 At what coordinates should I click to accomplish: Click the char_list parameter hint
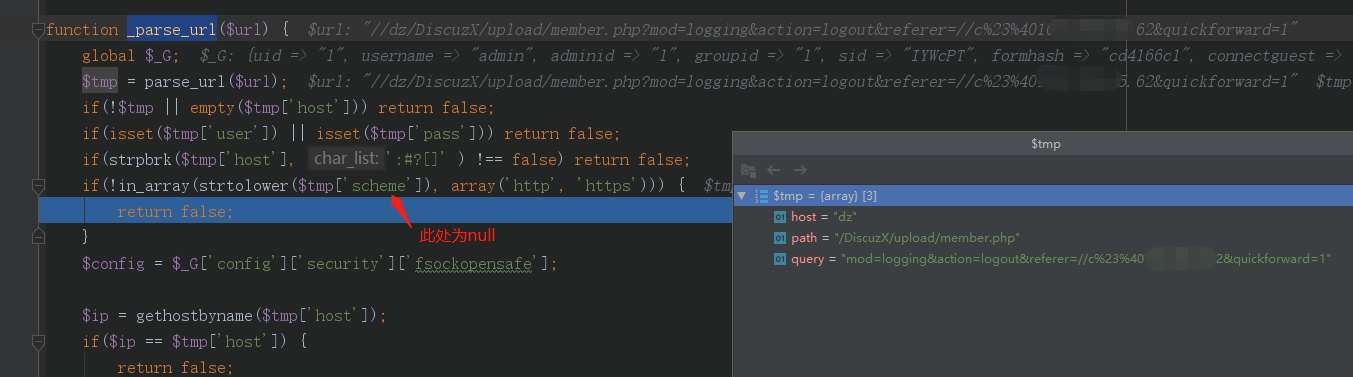tap(346, 159)
